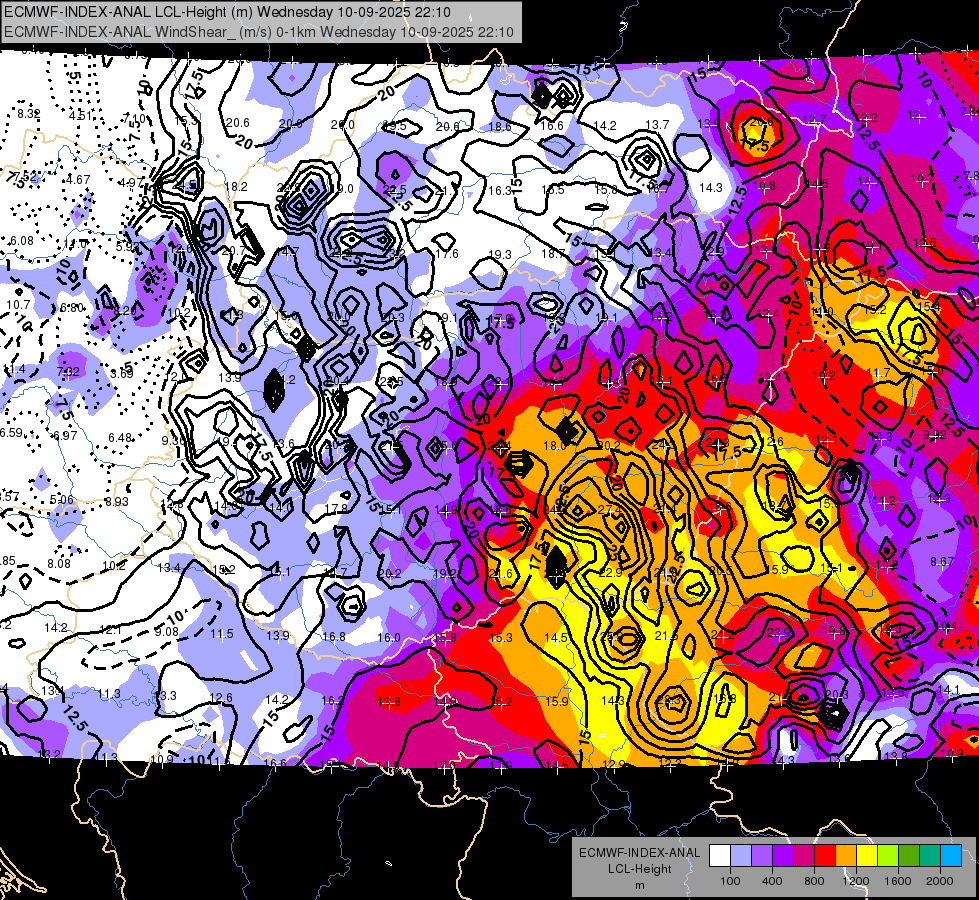Click the 1200 tick label in legend
979x900 pixels.
click(856, 881)
